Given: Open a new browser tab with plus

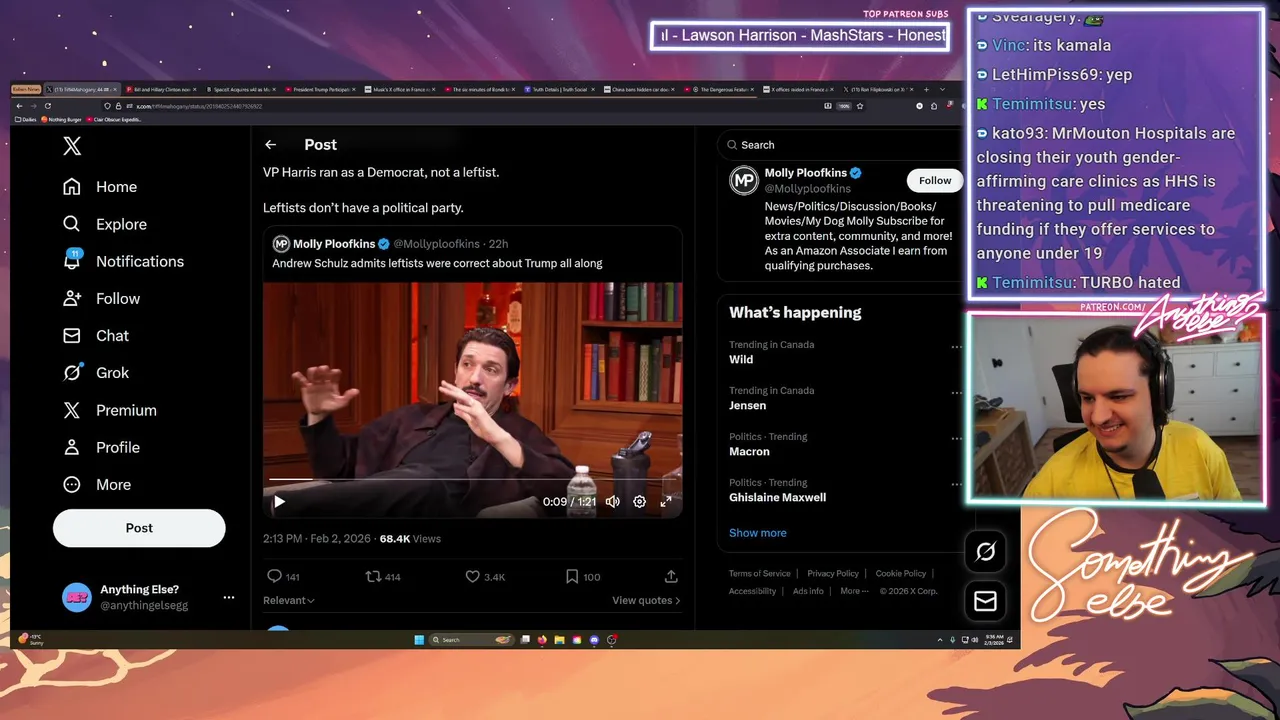Looking at the screenshot, I should tap(926, 89).
